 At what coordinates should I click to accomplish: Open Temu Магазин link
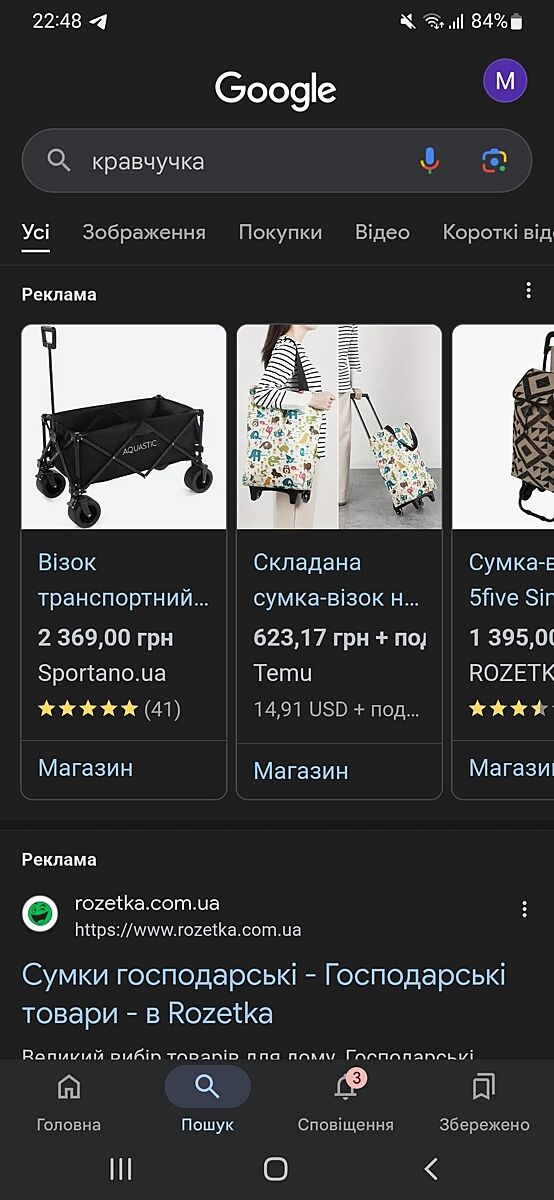click(x=301, y=771)
